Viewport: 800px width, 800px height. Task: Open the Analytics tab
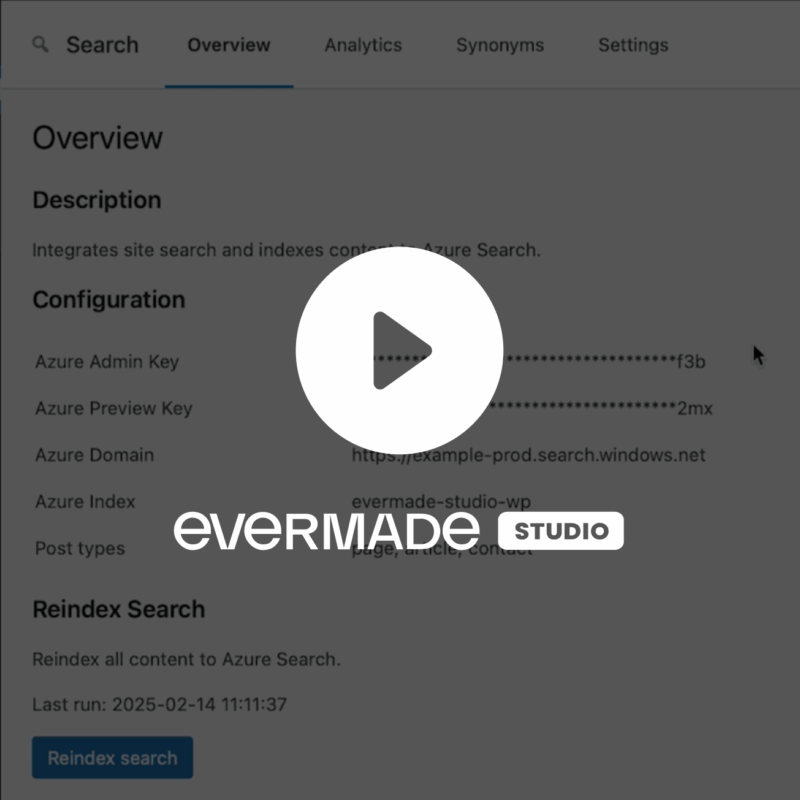click(363, 45)
